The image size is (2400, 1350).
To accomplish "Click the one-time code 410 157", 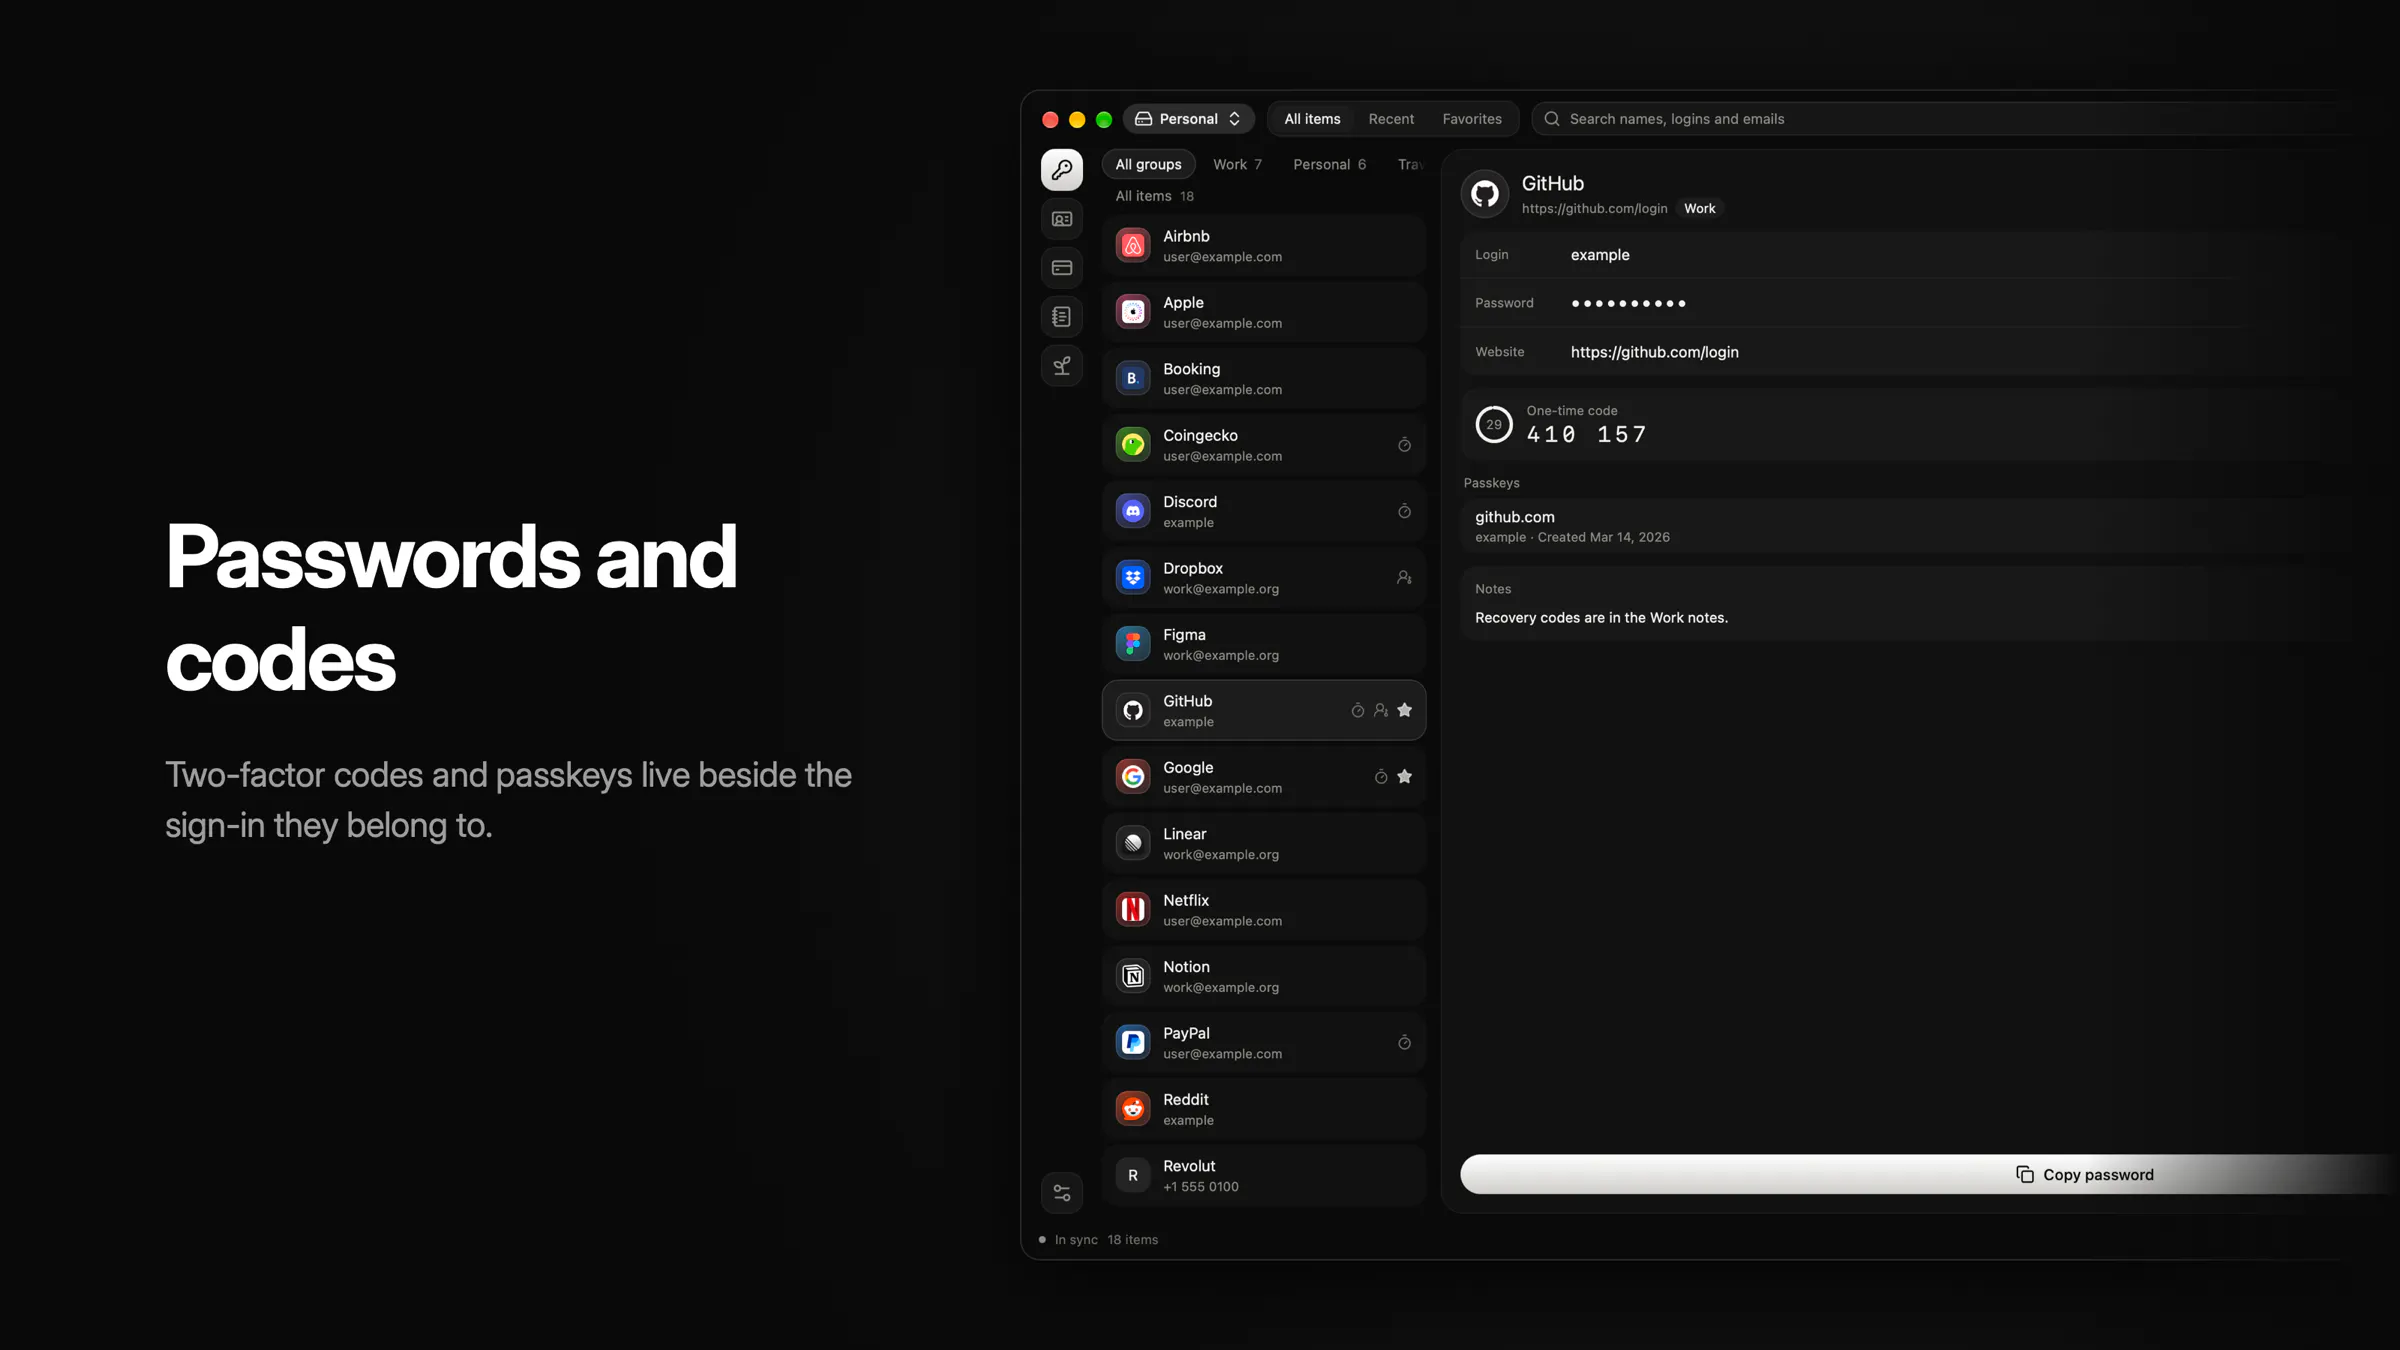I will coord(1586,434).
